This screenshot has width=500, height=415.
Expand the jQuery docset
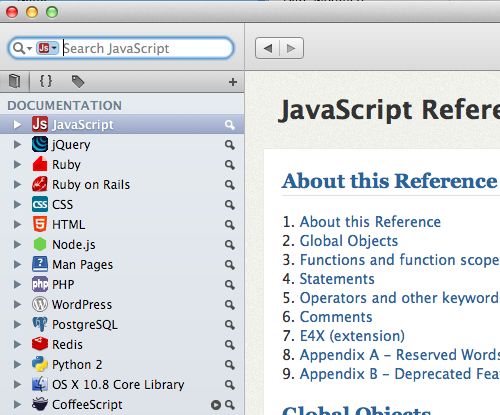click(17, 145)
